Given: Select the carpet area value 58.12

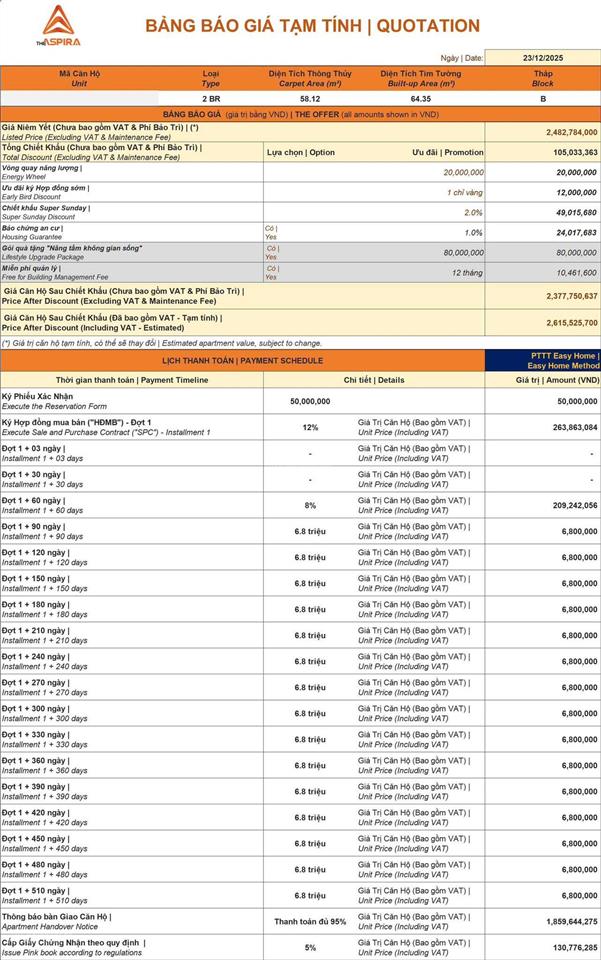Looking at the screenshot, I should click(x=310, y=99).
